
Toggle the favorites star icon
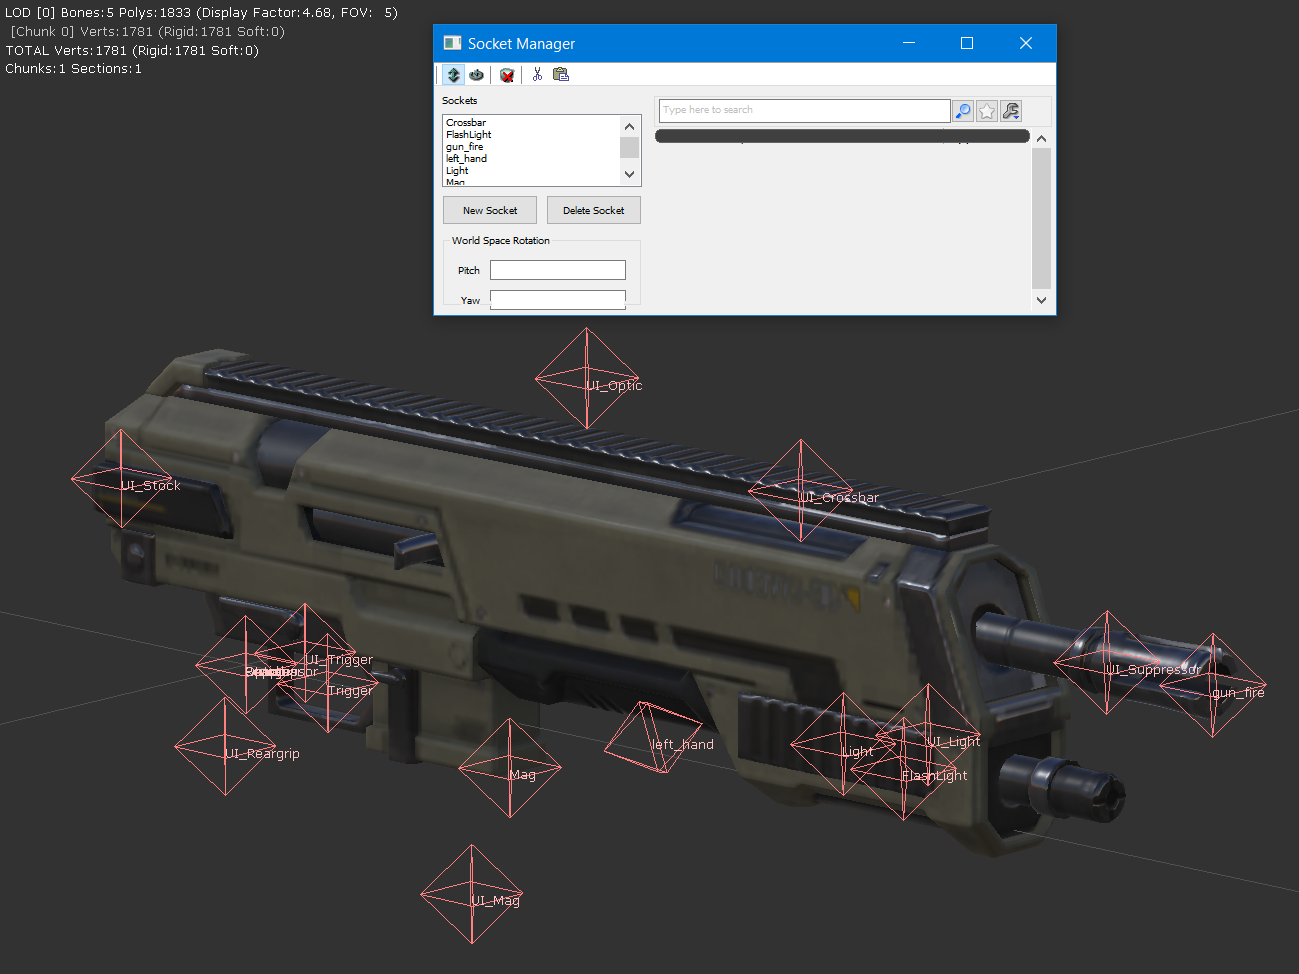[987, 111]
